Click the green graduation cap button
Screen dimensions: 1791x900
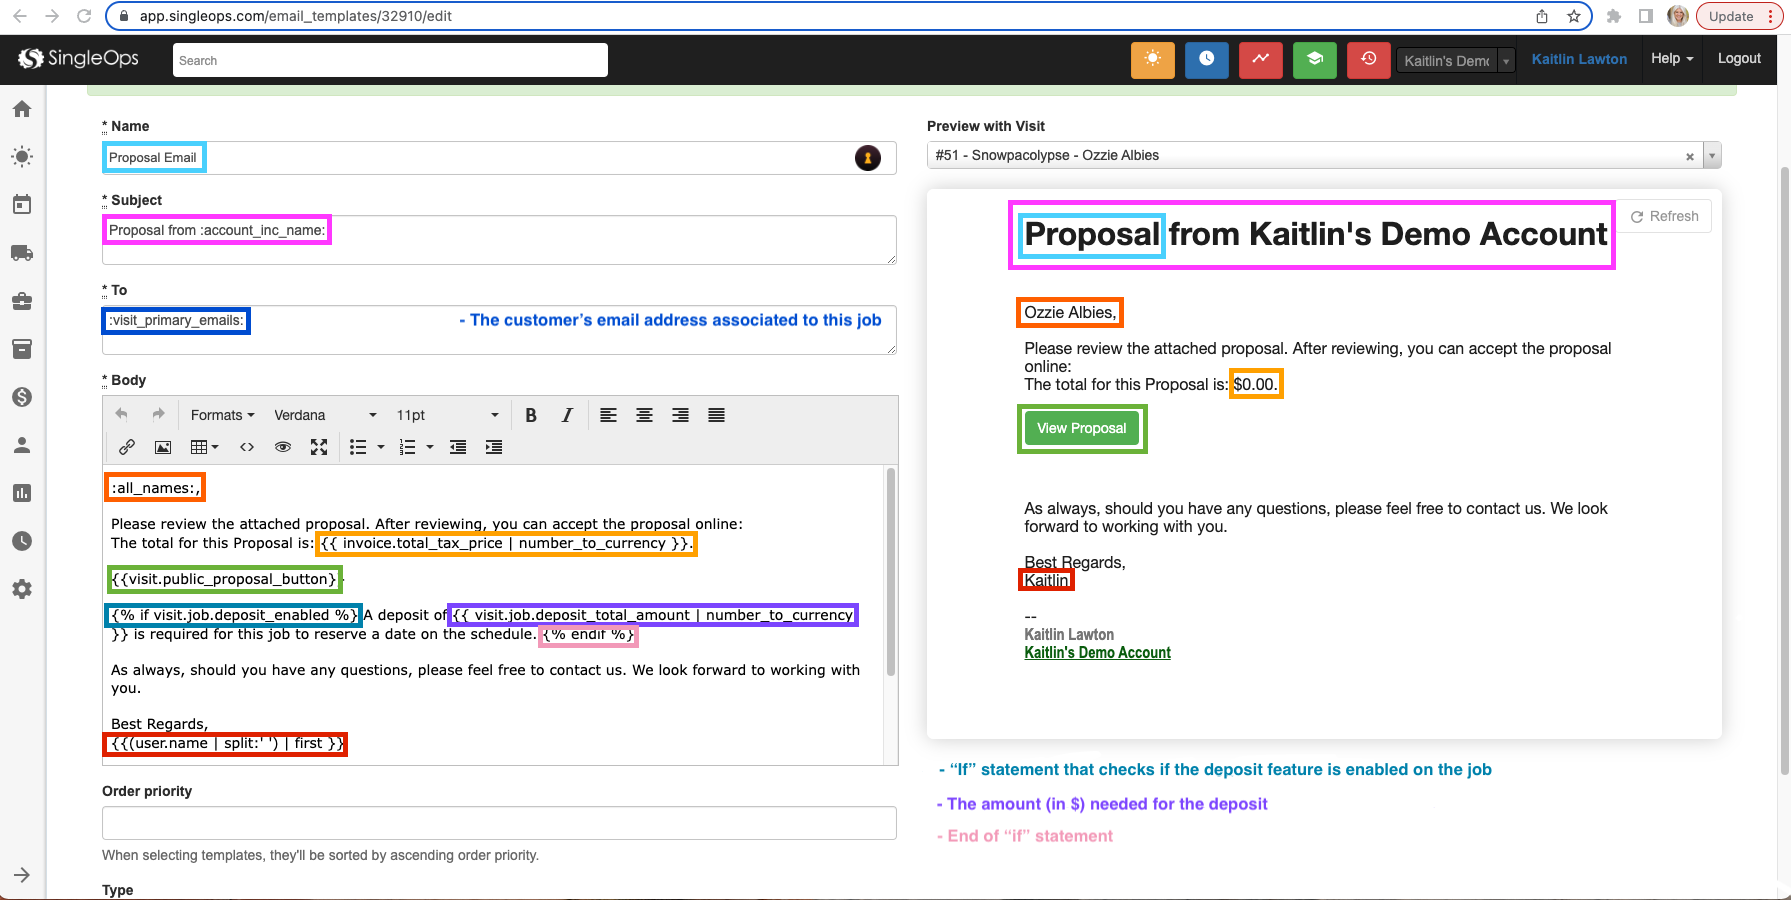[1314, 60]
